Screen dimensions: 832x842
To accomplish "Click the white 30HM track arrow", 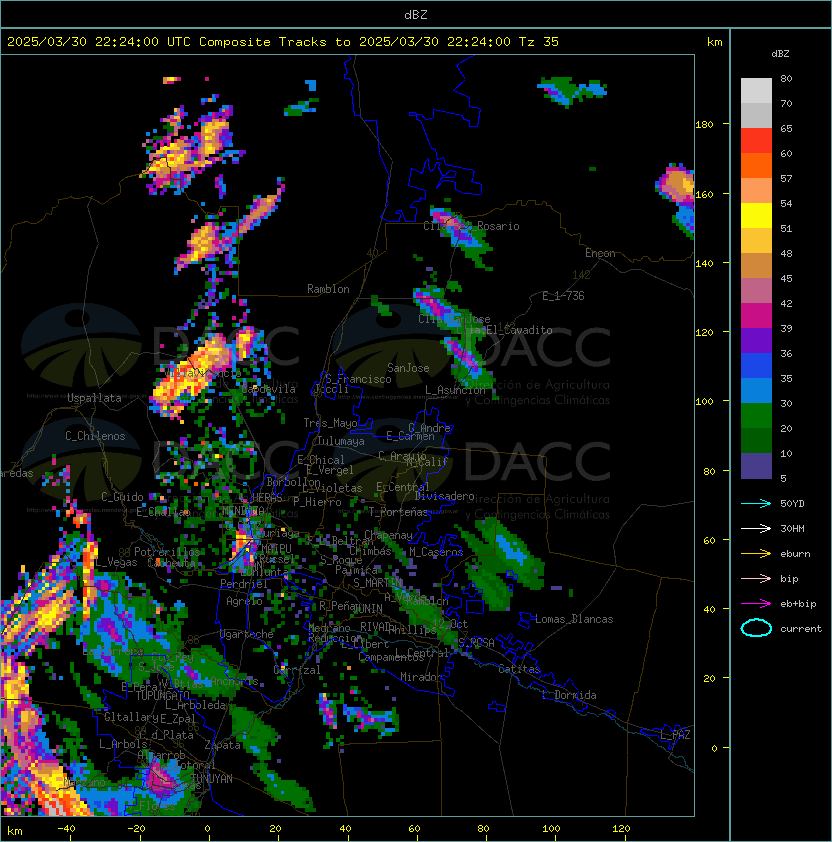I will coord(756,528).
